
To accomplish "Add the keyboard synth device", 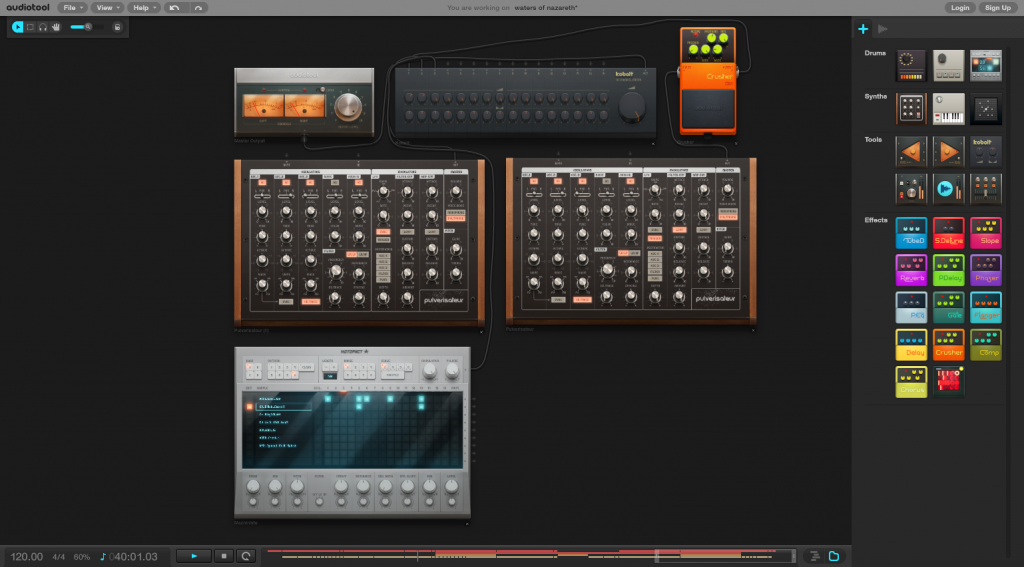I will [x=948, y=108].
